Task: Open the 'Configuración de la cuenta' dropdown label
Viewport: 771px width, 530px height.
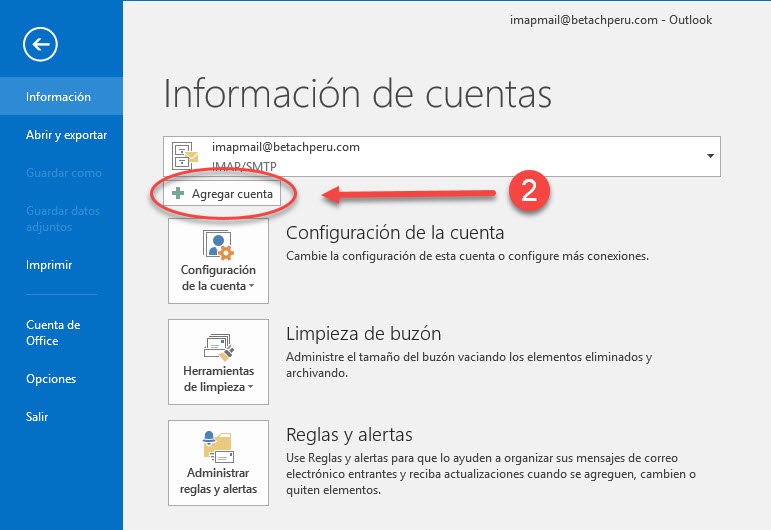Action: [218, 278]
